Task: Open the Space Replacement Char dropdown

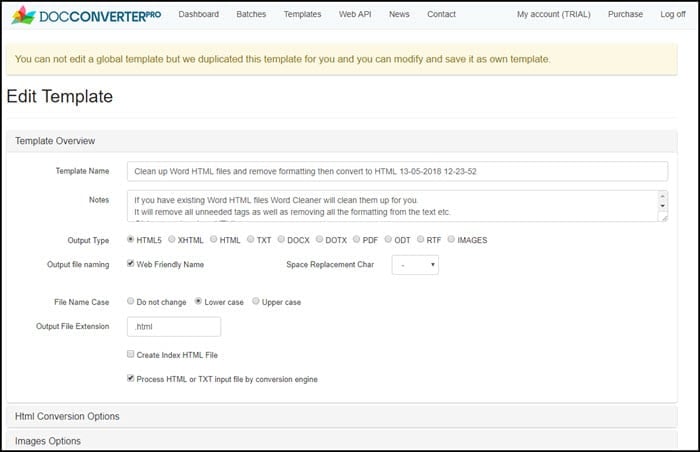Action: pyautogui.click(x=415, y=265)
